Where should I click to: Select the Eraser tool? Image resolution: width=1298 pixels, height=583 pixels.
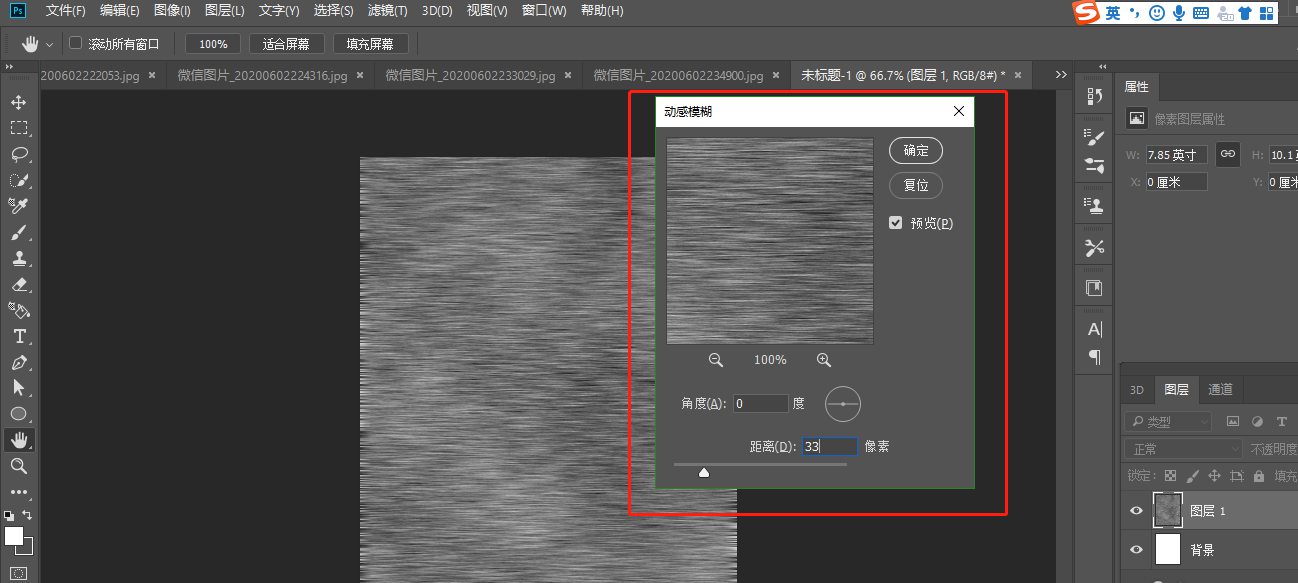(21, 283)
